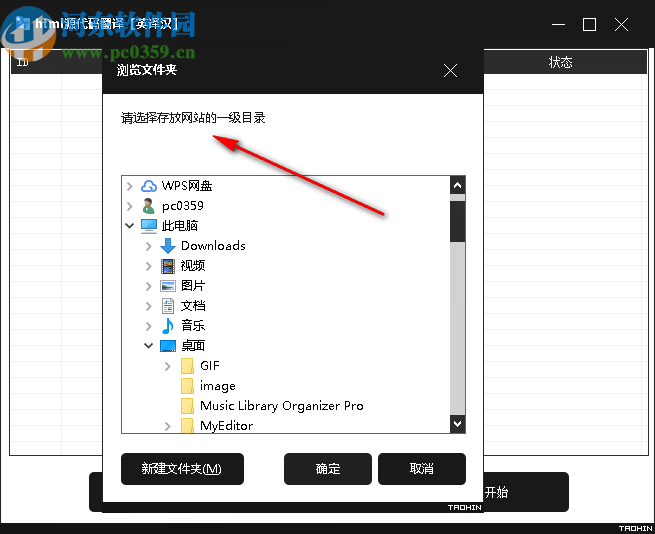655x534 pixels.
Task: Expand the GIF folder node
Action: pyautogui.click(x=168, y=366)
